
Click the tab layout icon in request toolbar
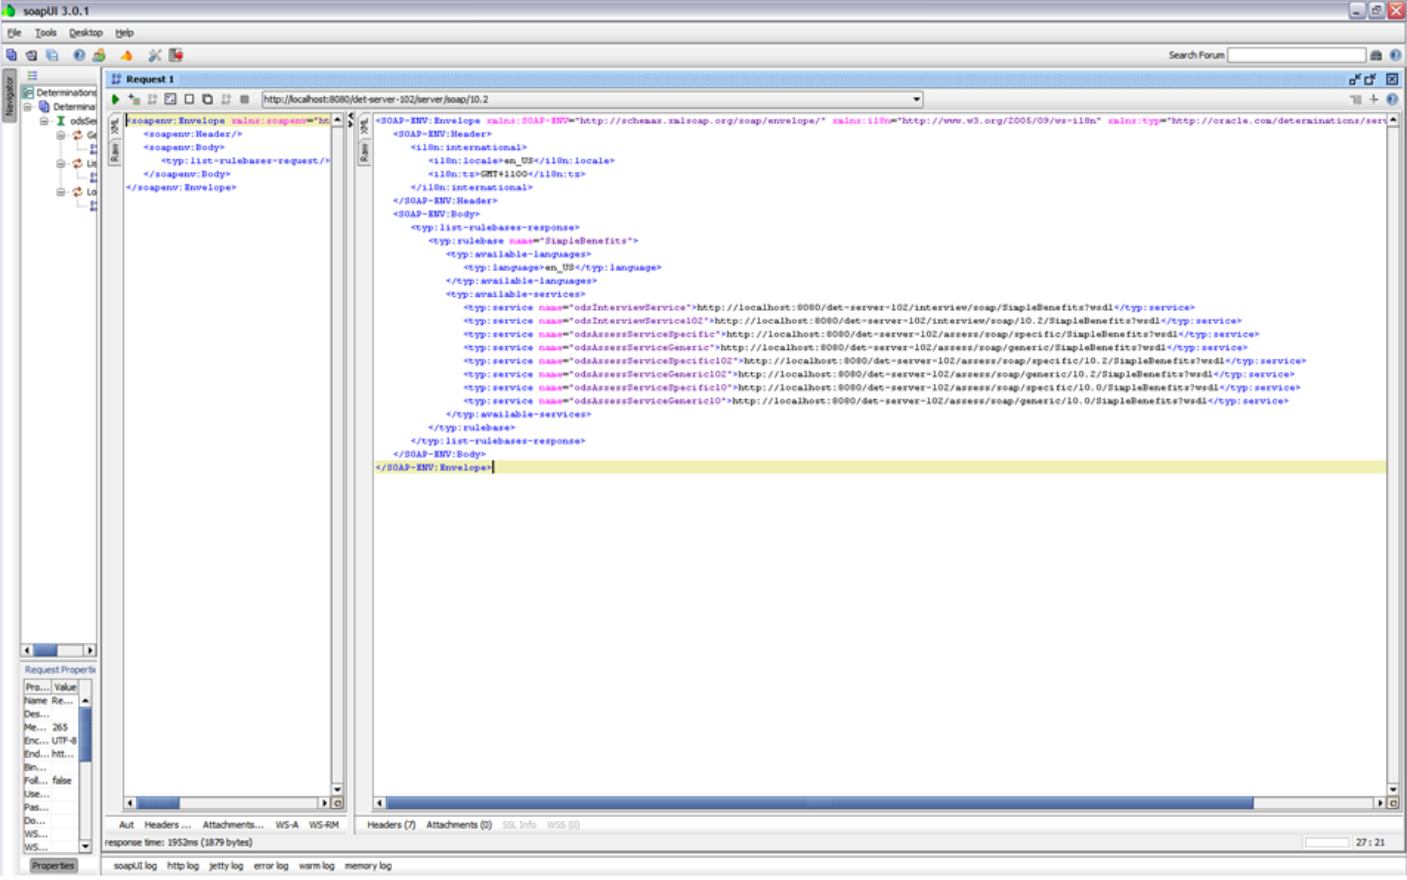[x=1356, y=100]
